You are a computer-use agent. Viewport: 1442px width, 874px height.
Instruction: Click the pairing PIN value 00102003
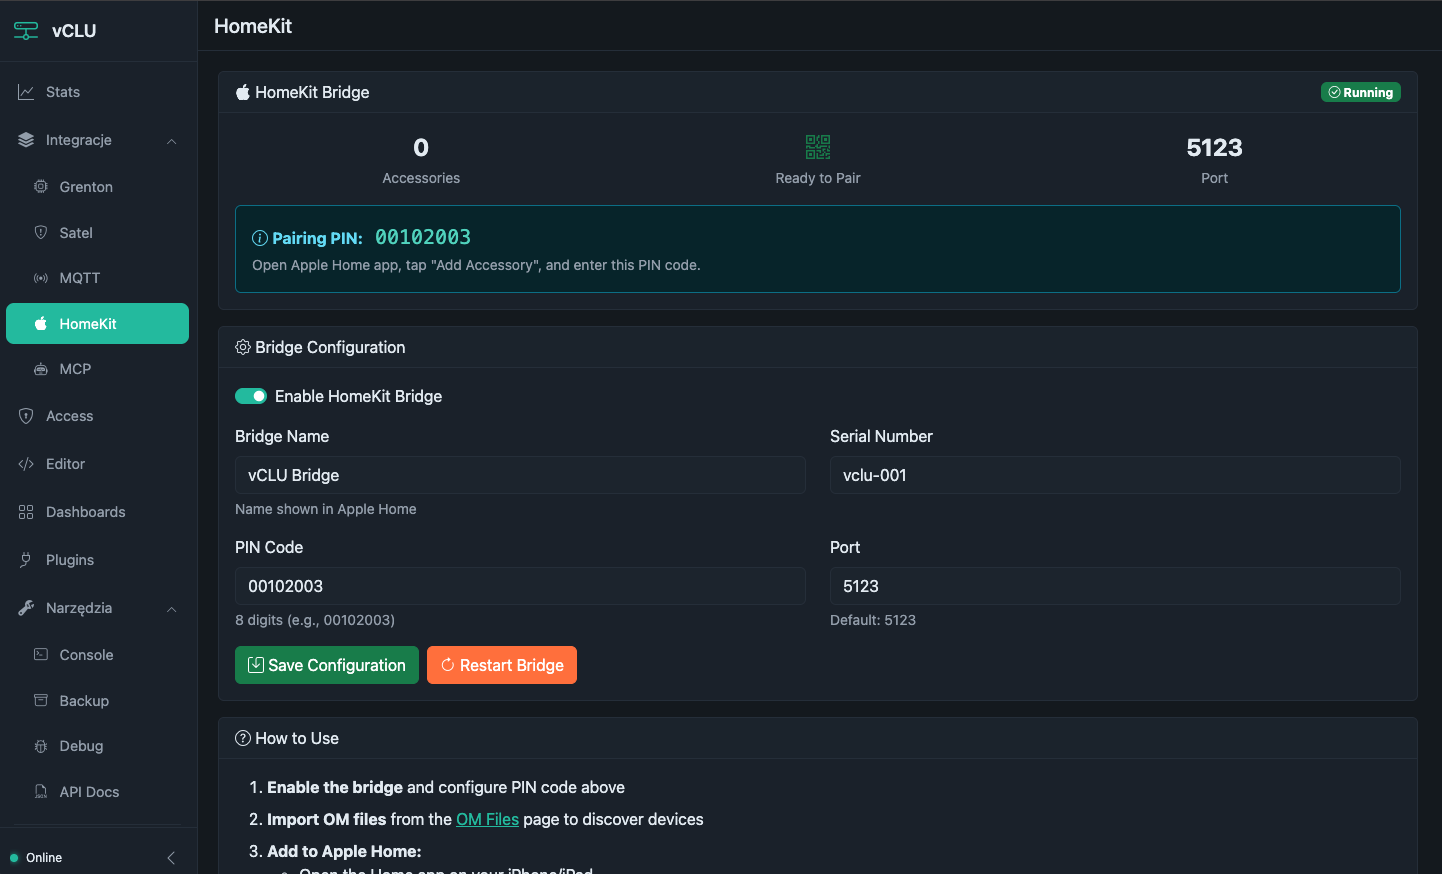point(423,237)
